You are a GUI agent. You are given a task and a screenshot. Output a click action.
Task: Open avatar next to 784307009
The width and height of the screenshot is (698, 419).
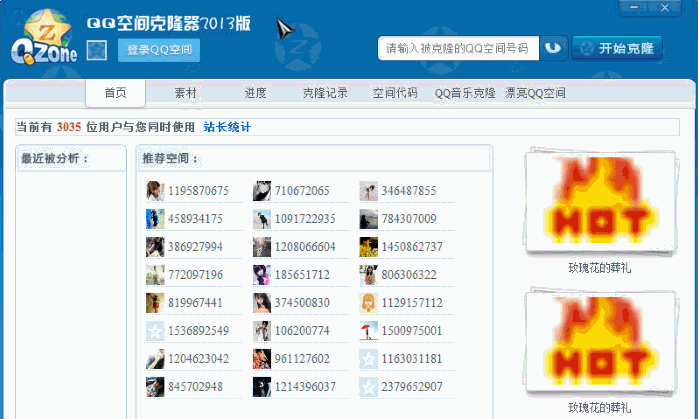click(369, 219)
